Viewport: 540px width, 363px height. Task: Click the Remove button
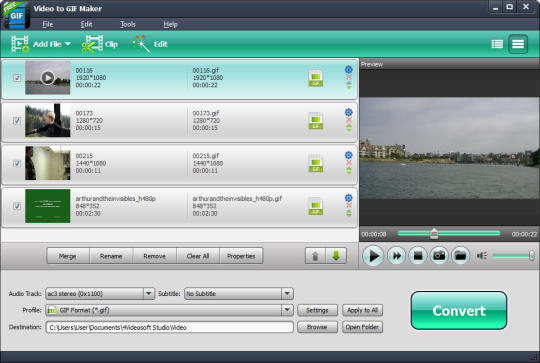[x=154, y=256]
